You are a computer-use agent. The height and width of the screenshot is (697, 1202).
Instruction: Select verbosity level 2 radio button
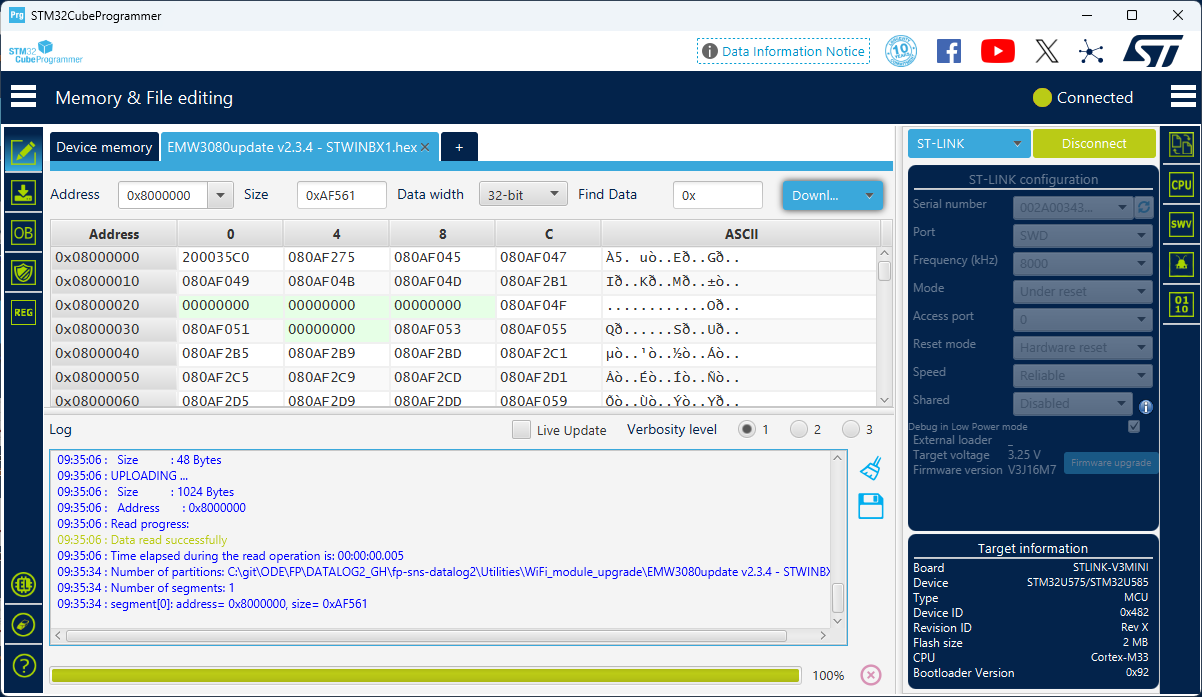798,429
